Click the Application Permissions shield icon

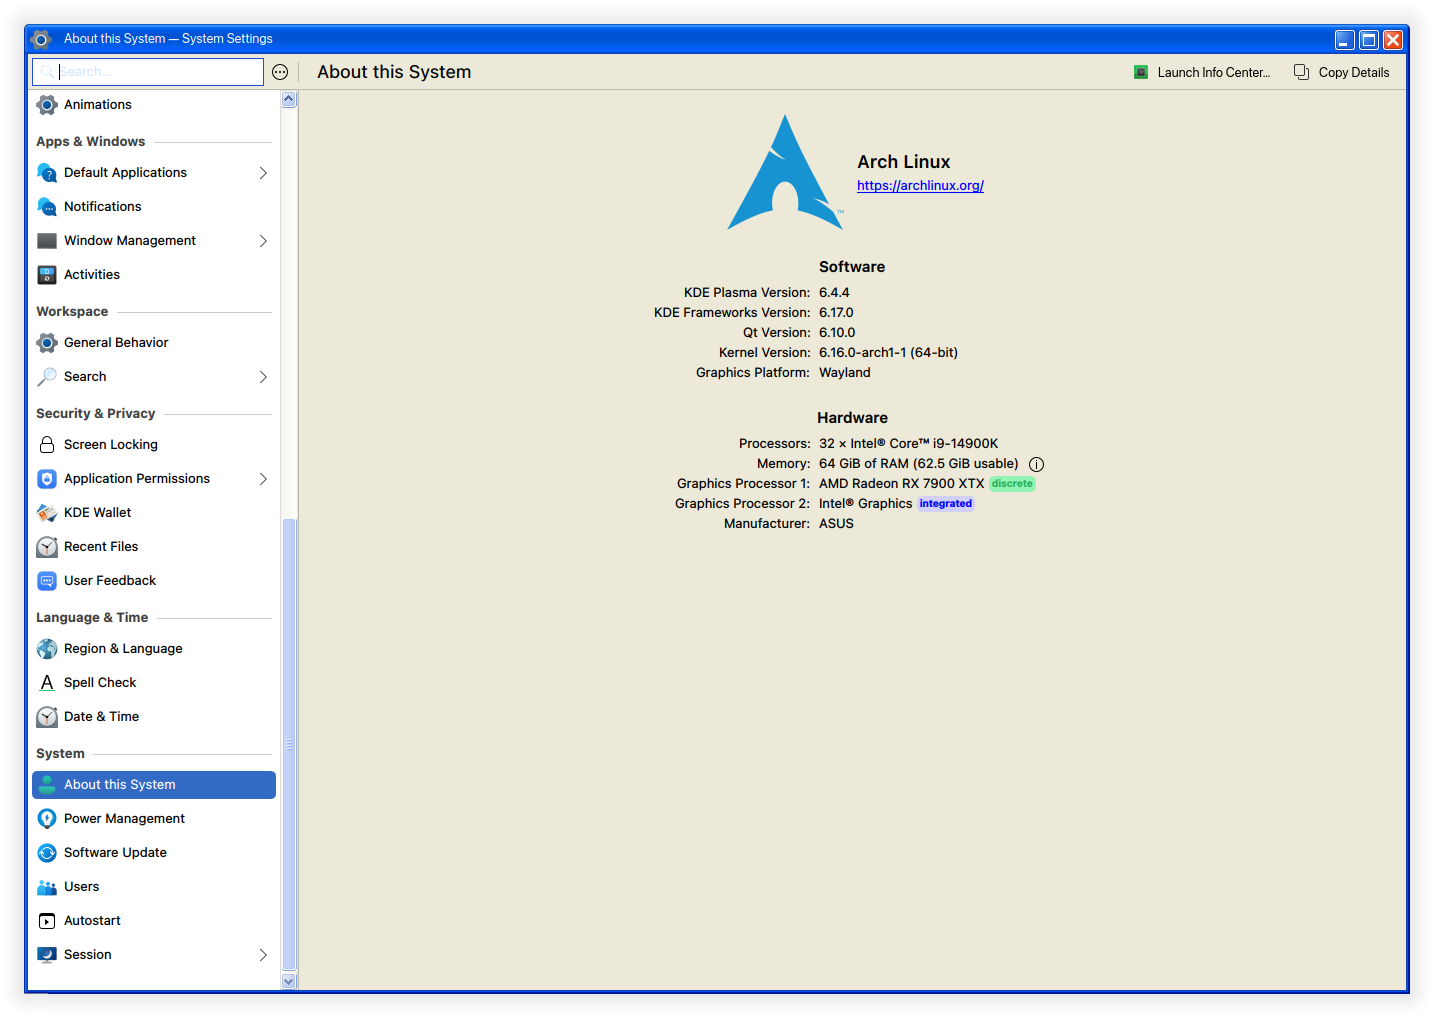point(47,479)
